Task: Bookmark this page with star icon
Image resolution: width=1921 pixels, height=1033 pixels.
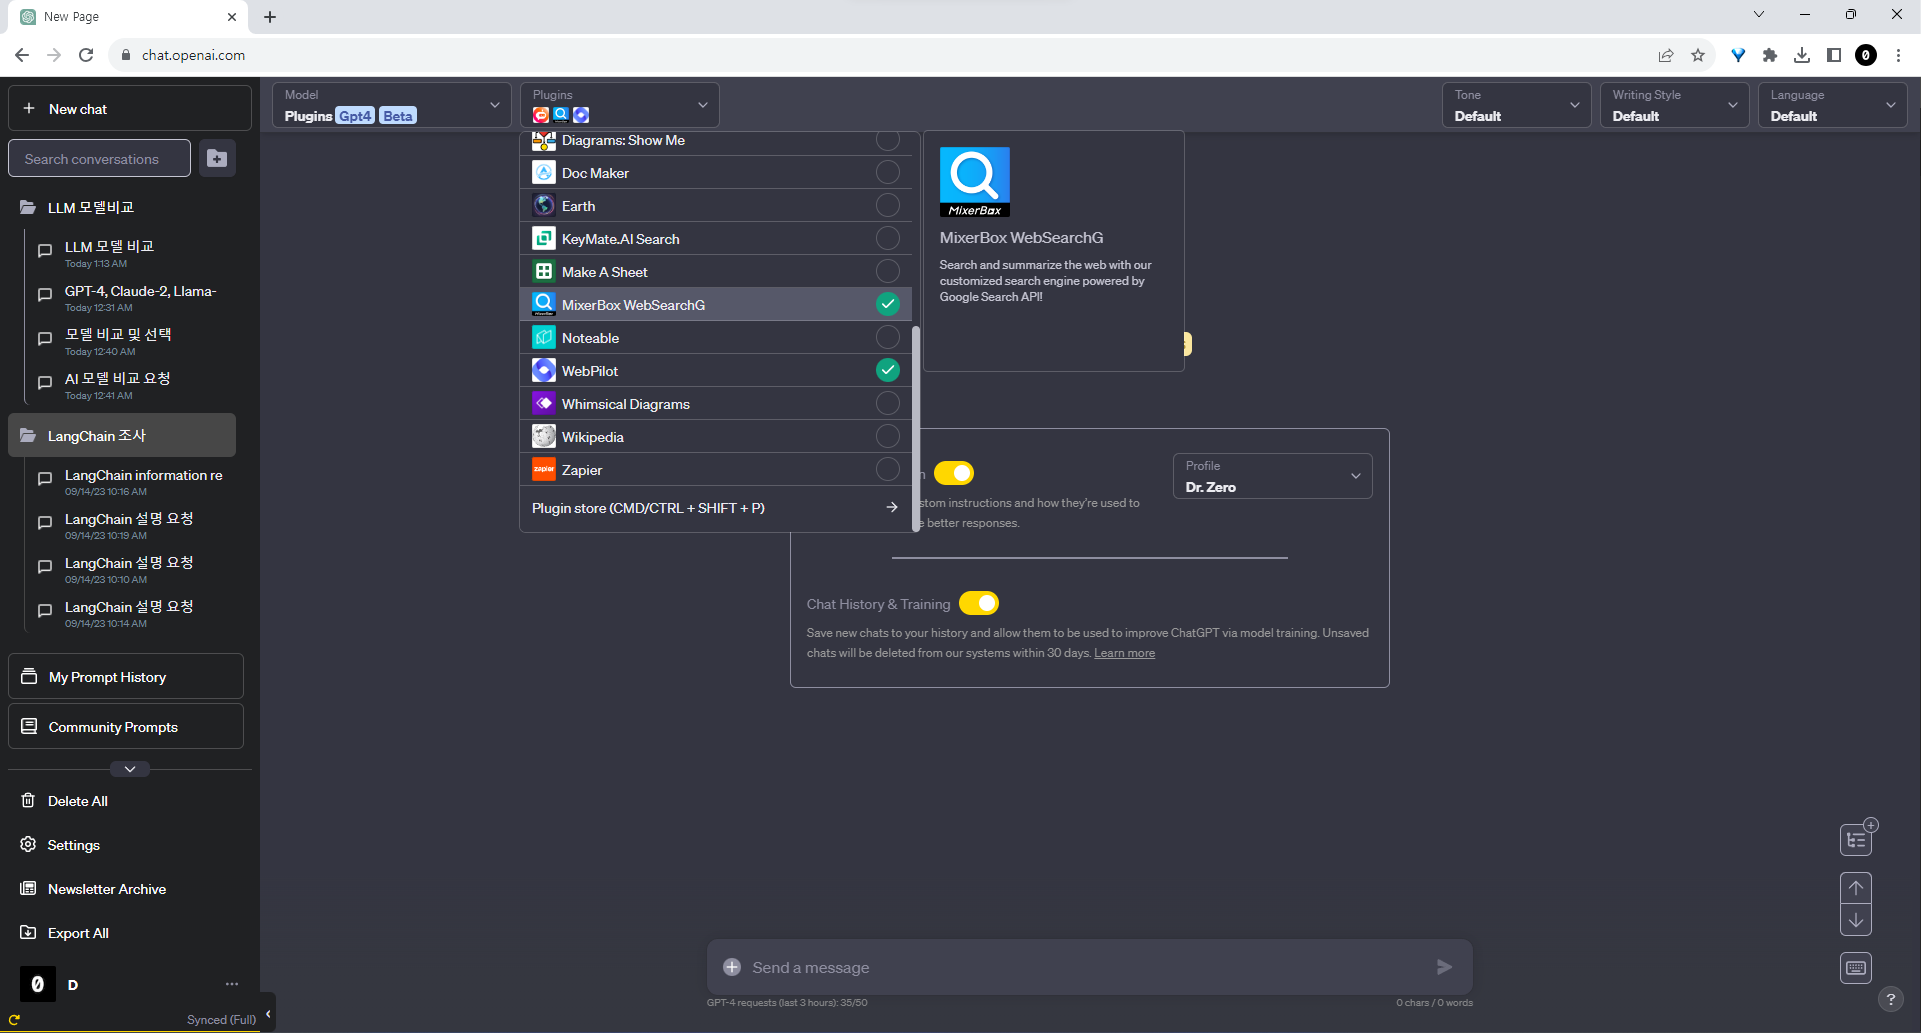Action: click(1698, 55)
